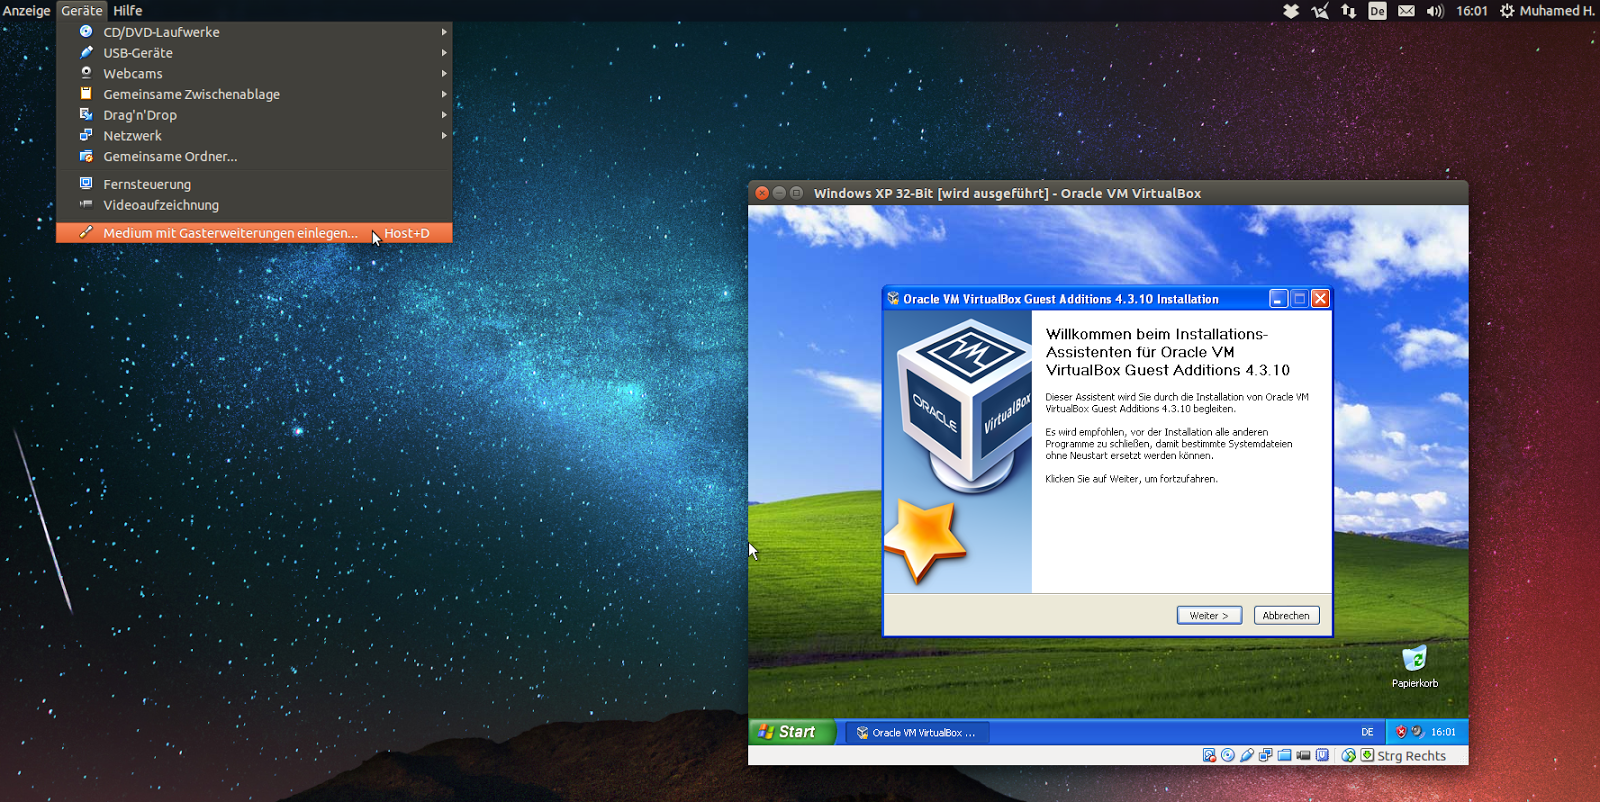Click the hard disk activity status icon

[1209, 755]
